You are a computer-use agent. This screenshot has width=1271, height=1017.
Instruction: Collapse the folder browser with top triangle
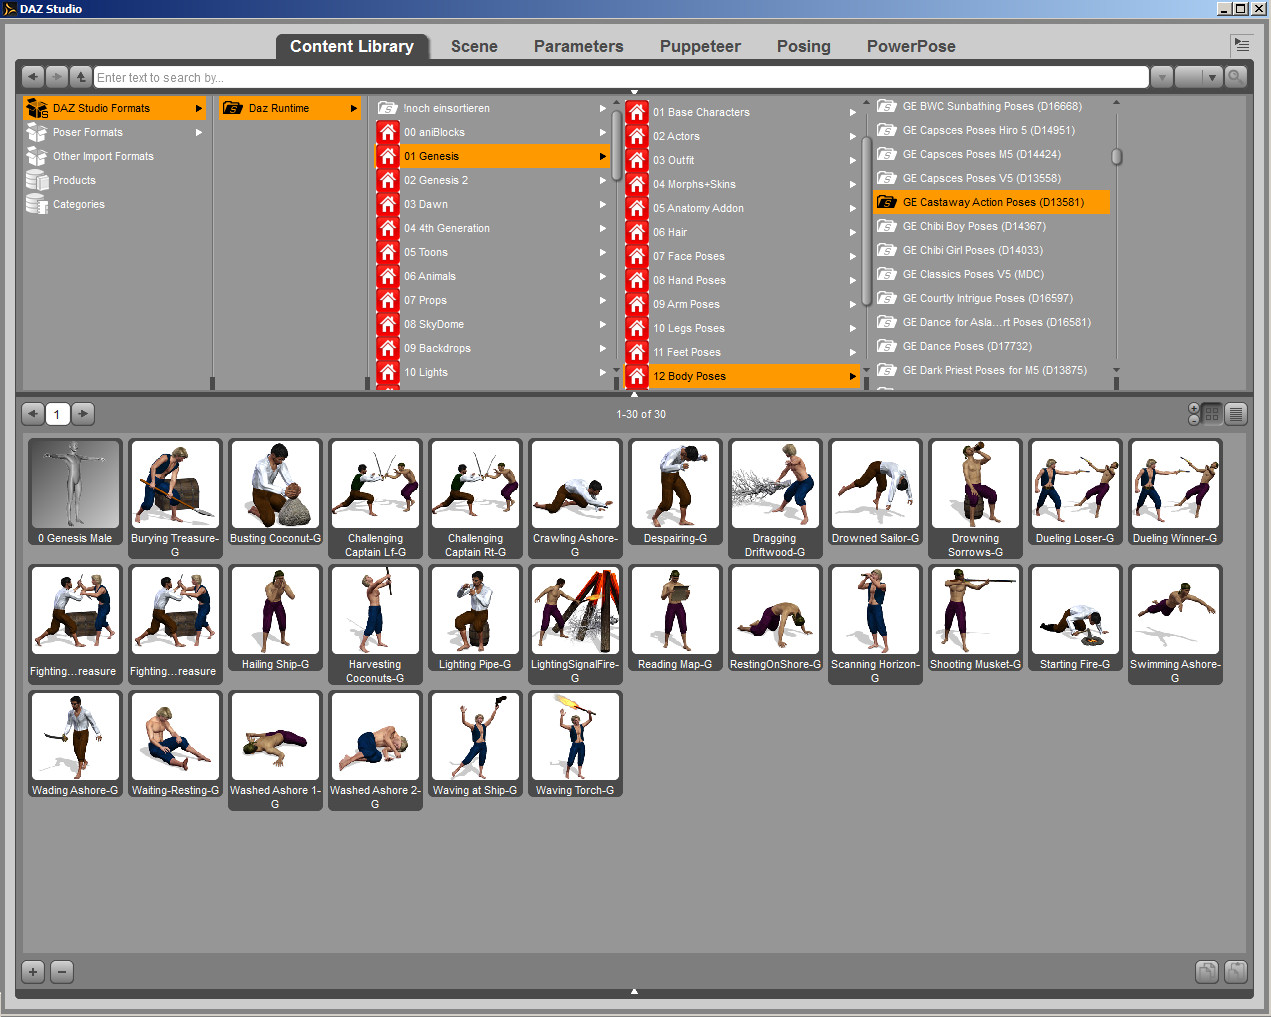634,92
